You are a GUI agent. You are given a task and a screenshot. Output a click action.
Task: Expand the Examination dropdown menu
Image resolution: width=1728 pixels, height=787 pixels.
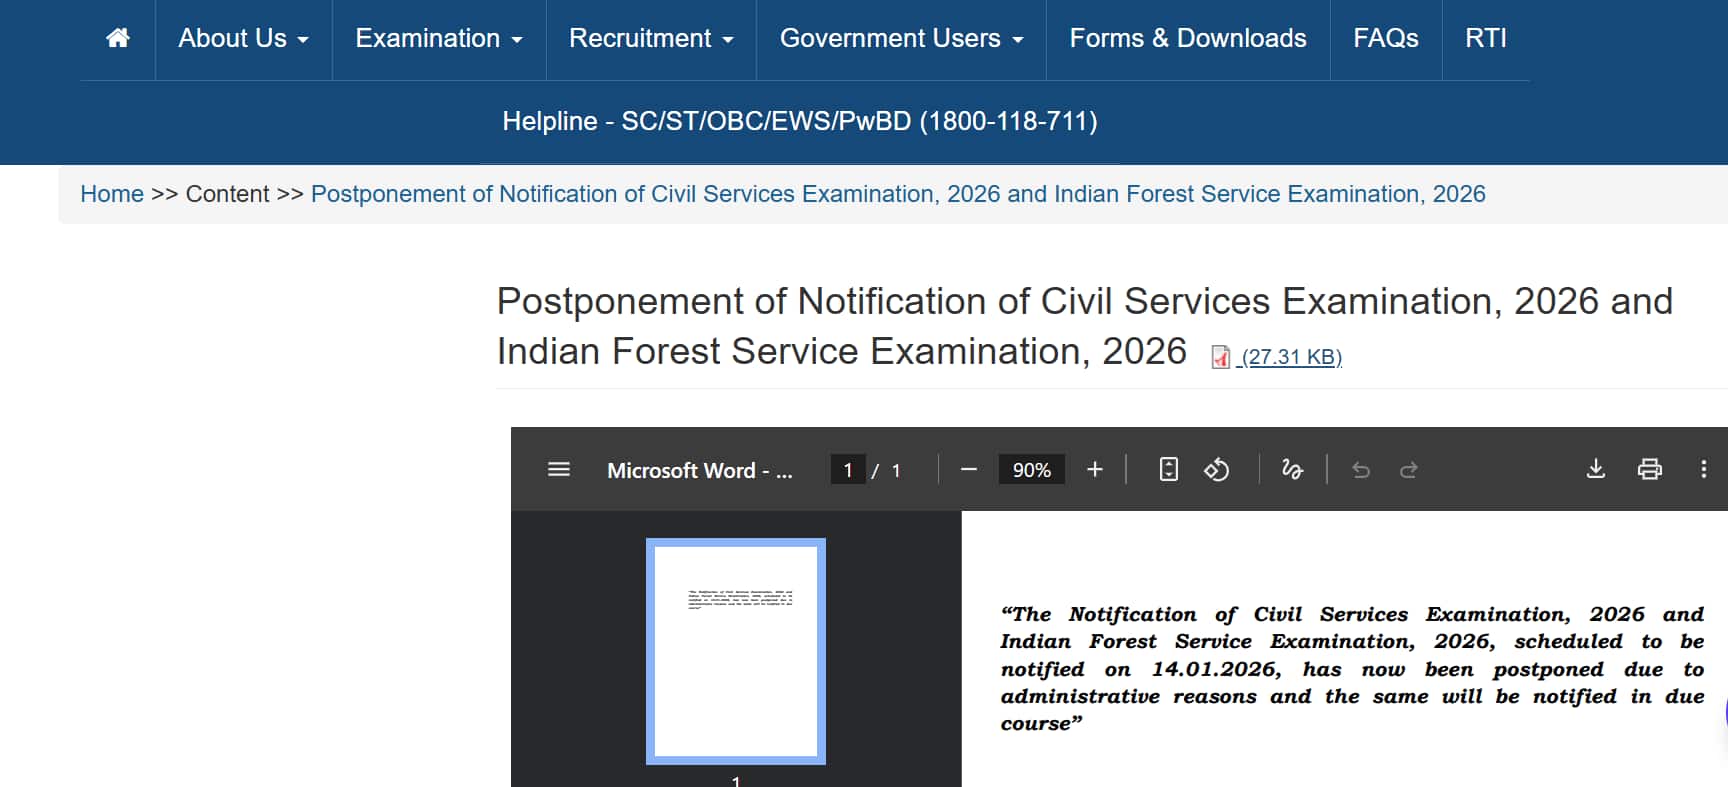pyautogui.click(x=439, y=38)
